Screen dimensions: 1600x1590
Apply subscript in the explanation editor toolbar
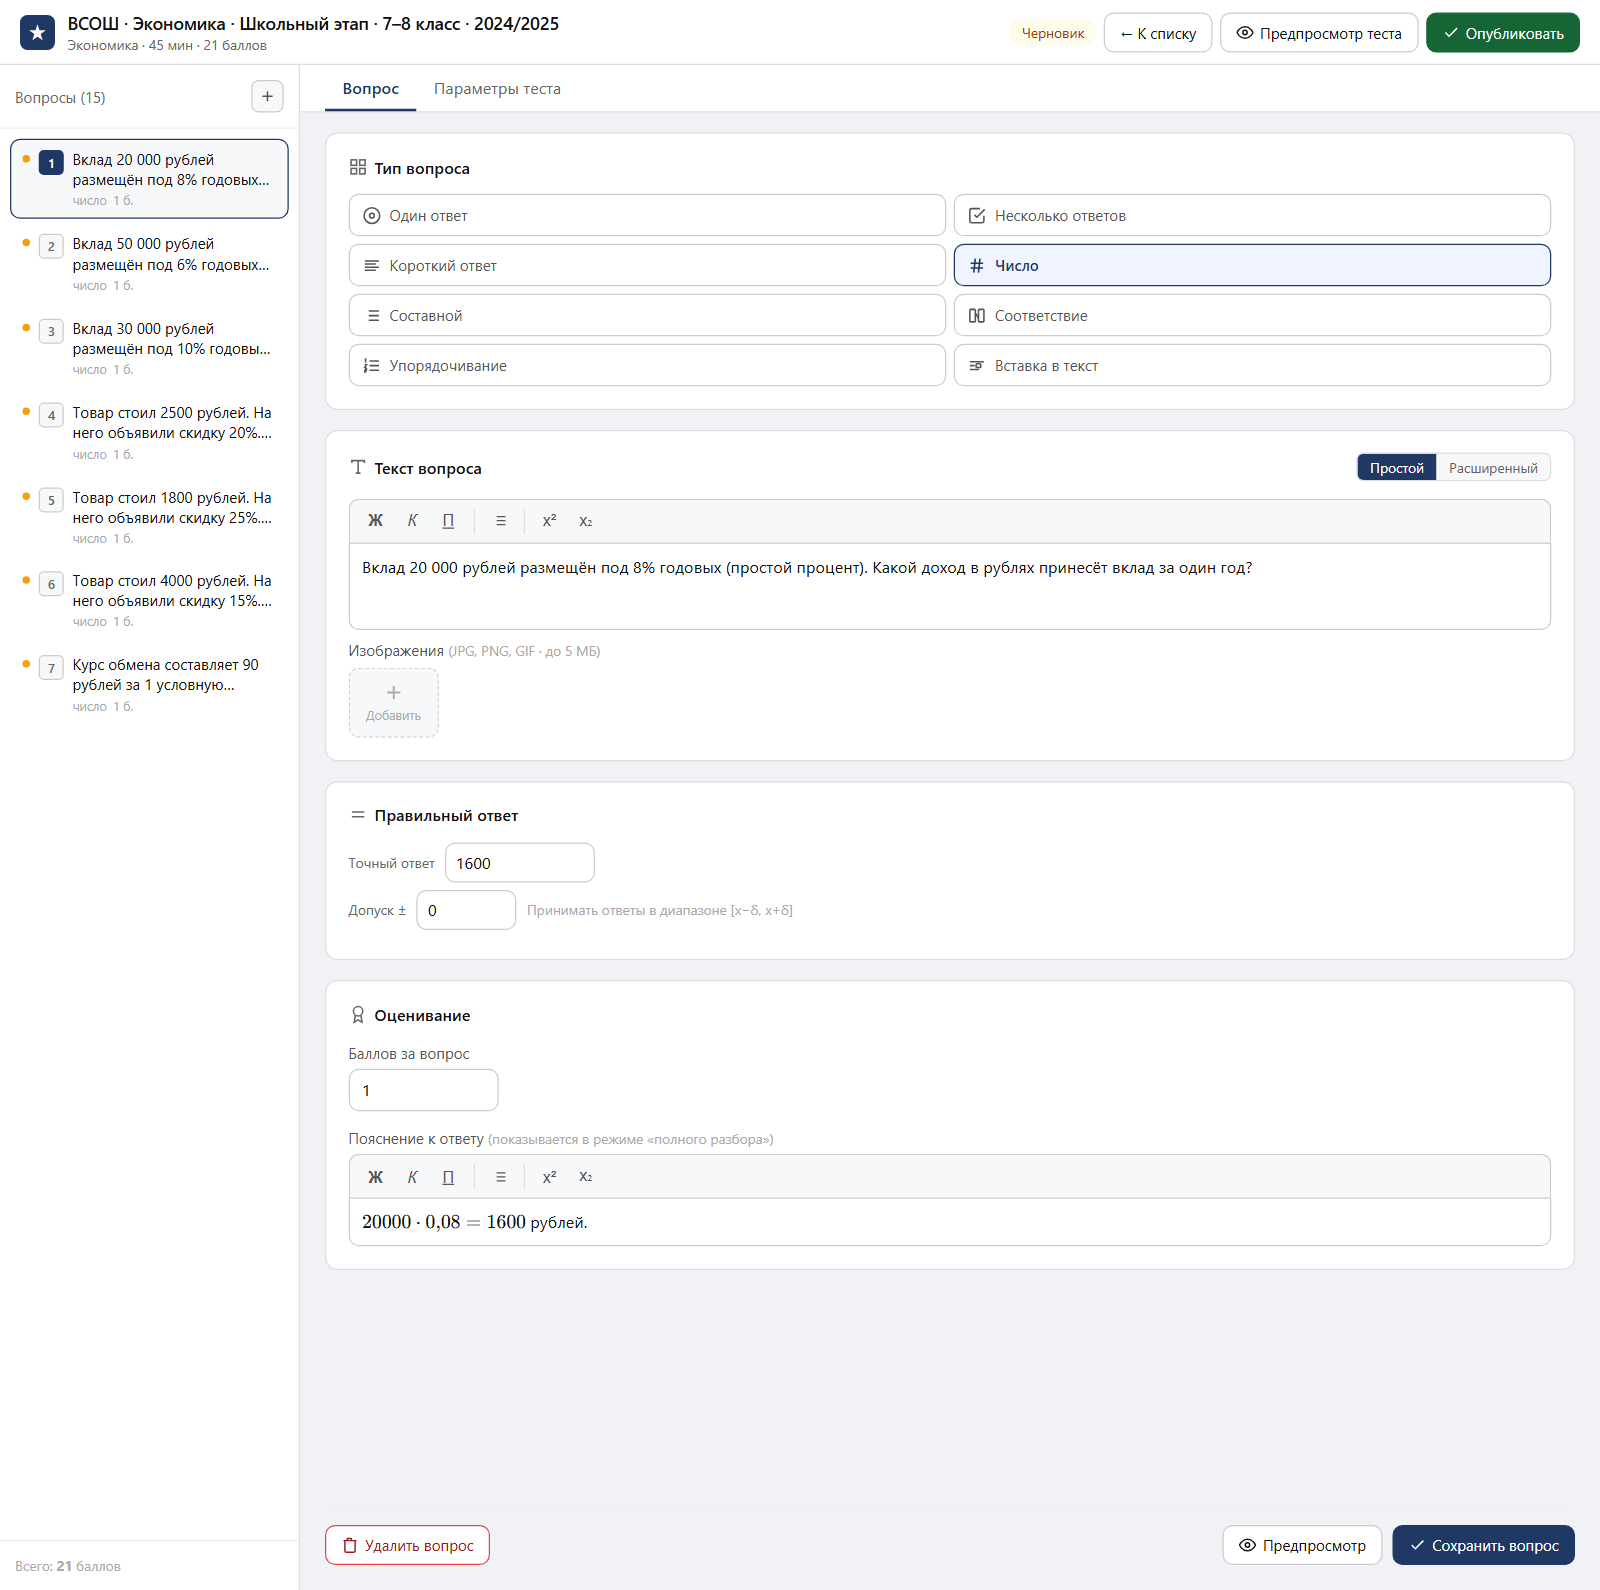coord(586,1177)
